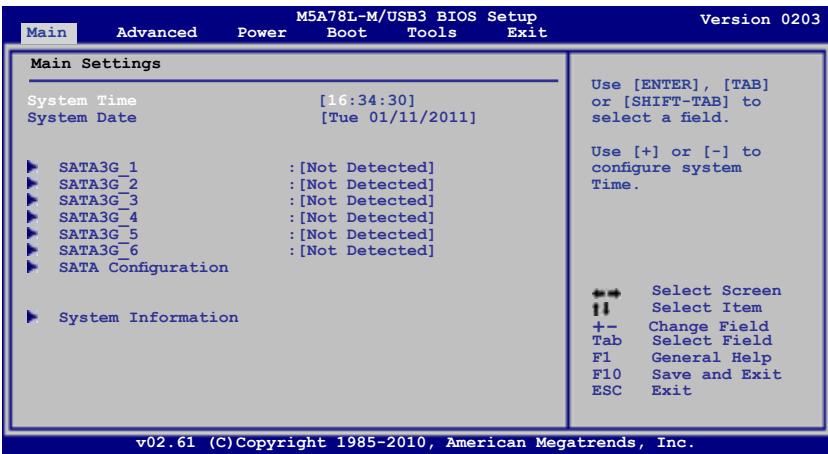The width and height of the screenshot is (828, 454).
Task: Click the M5A78L-M/USB3 BIOS Setup title
Action: pos(416,16)
